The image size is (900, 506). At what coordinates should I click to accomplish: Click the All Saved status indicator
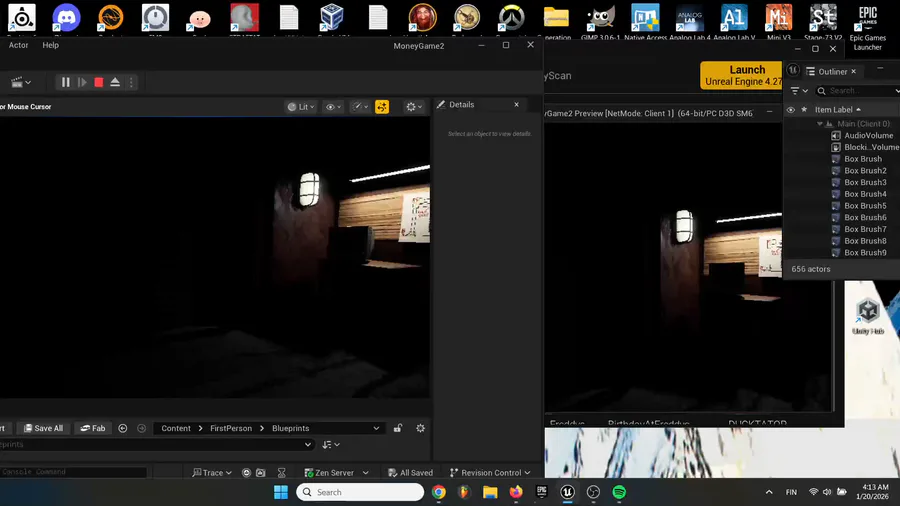[x=410, y=473]
